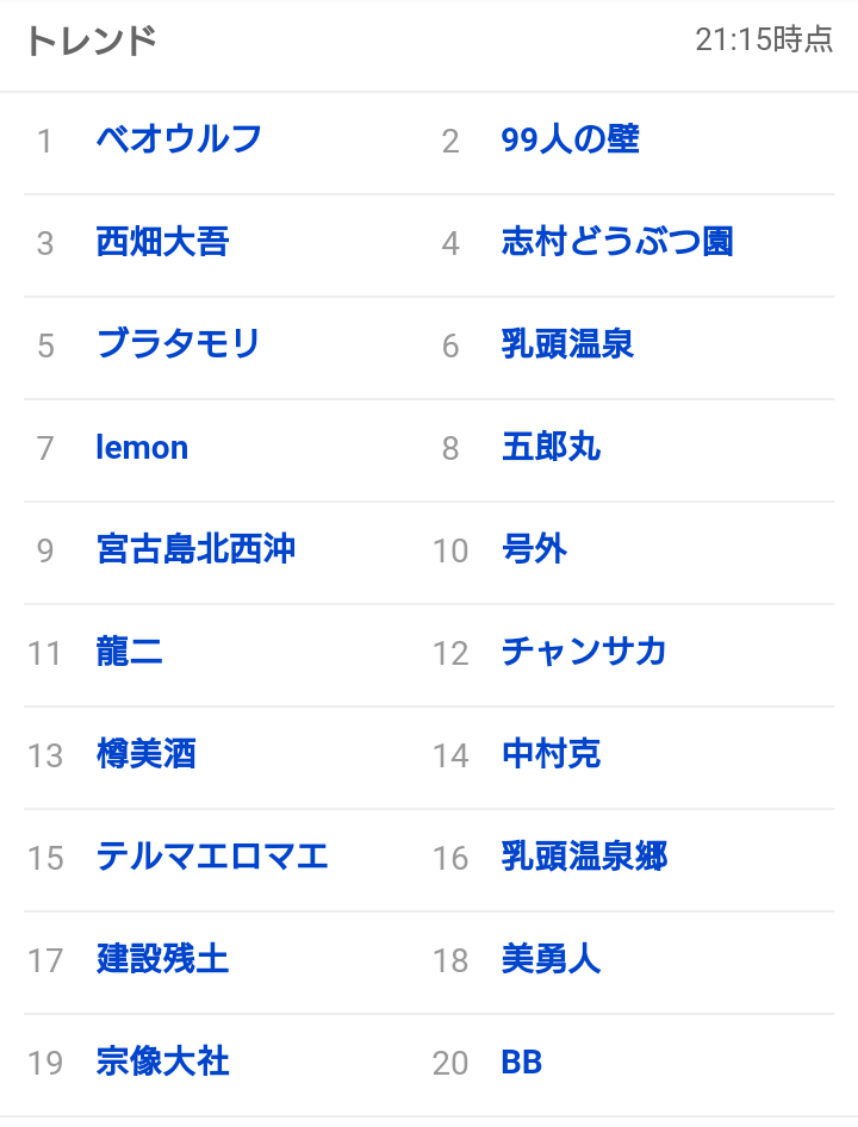The width and height of the screenshot is (858, 1127).
Task: Click the 宮古島北西沖 trend link
Action: click(195, 550)
